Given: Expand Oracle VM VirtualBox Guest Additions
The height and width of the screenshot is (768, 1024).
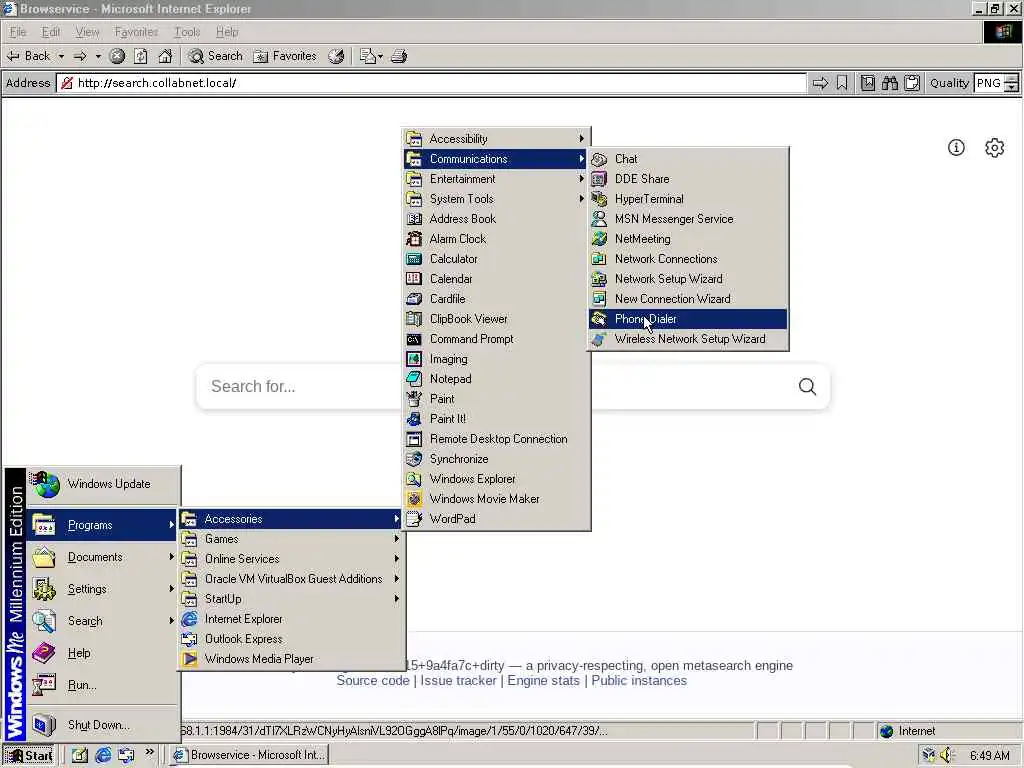Looking at the screenshot, I should [291, 579].
